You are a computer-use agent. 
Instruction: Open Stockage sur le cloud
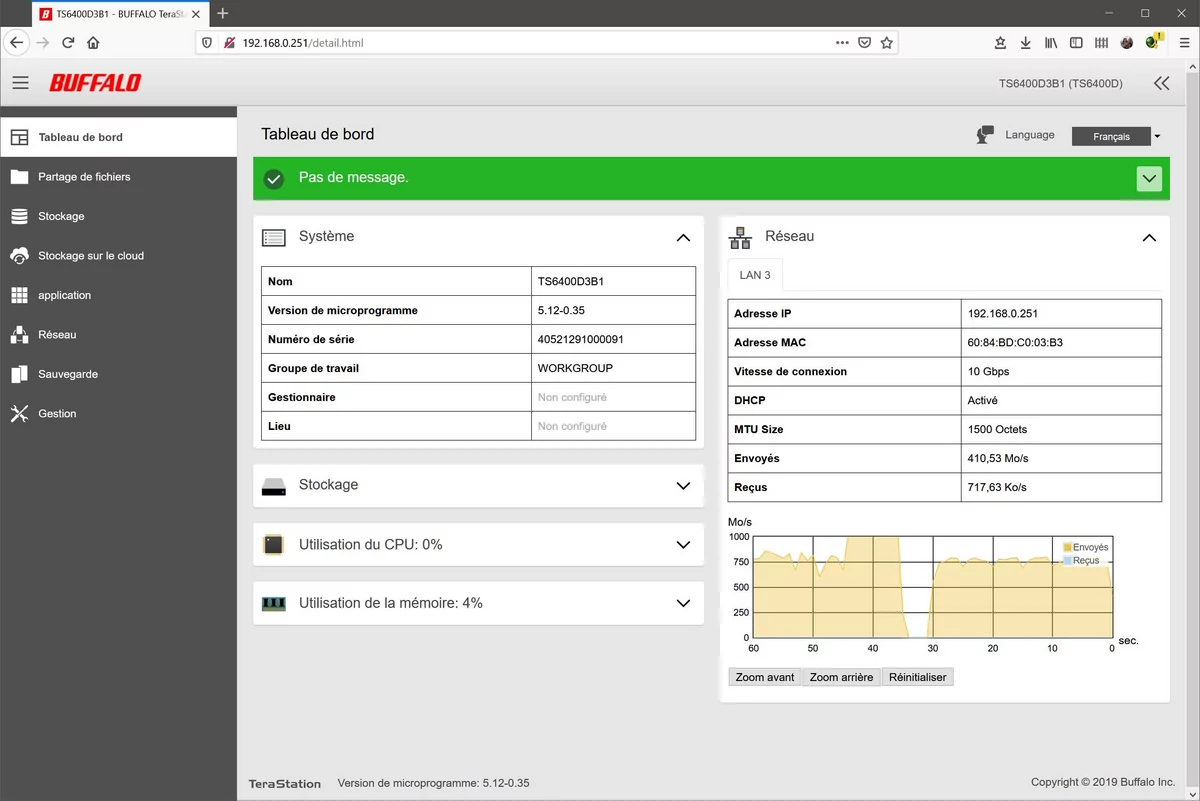click(x=118, y=256)
